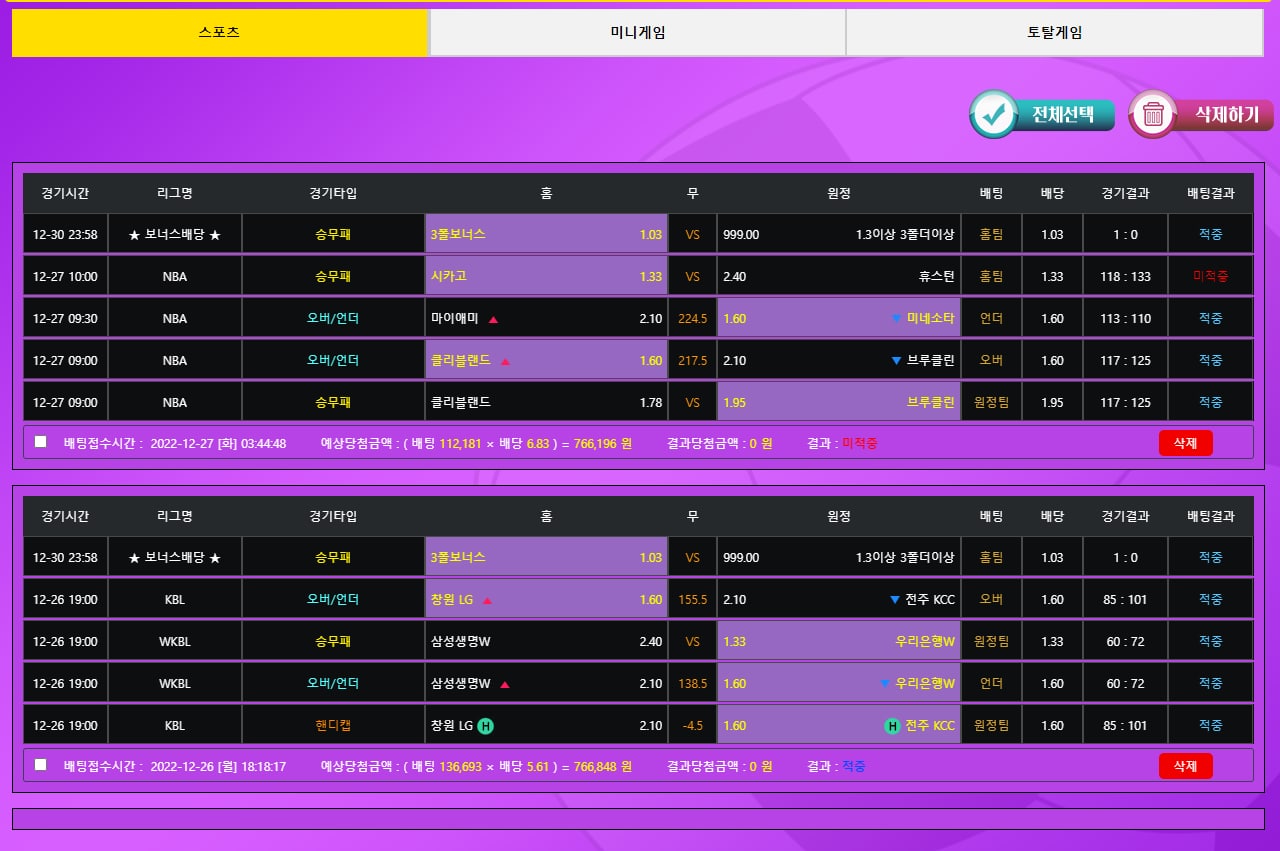
Task: Click blue down arrow beside 미네소타
Action: coord(896,319)
